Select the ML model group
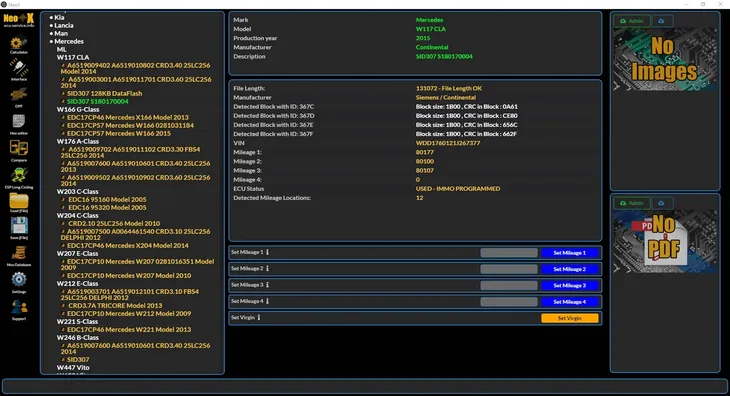Viewport: 730px width, 396px height. coord(61,49)
